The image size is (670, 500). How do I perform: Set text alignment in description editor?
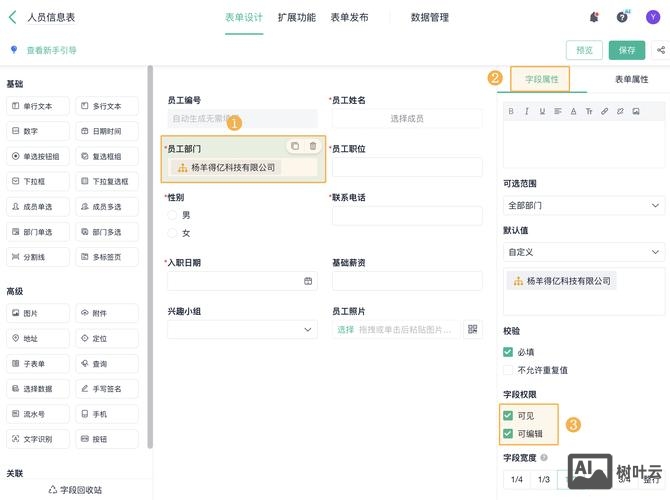point(558,112)
